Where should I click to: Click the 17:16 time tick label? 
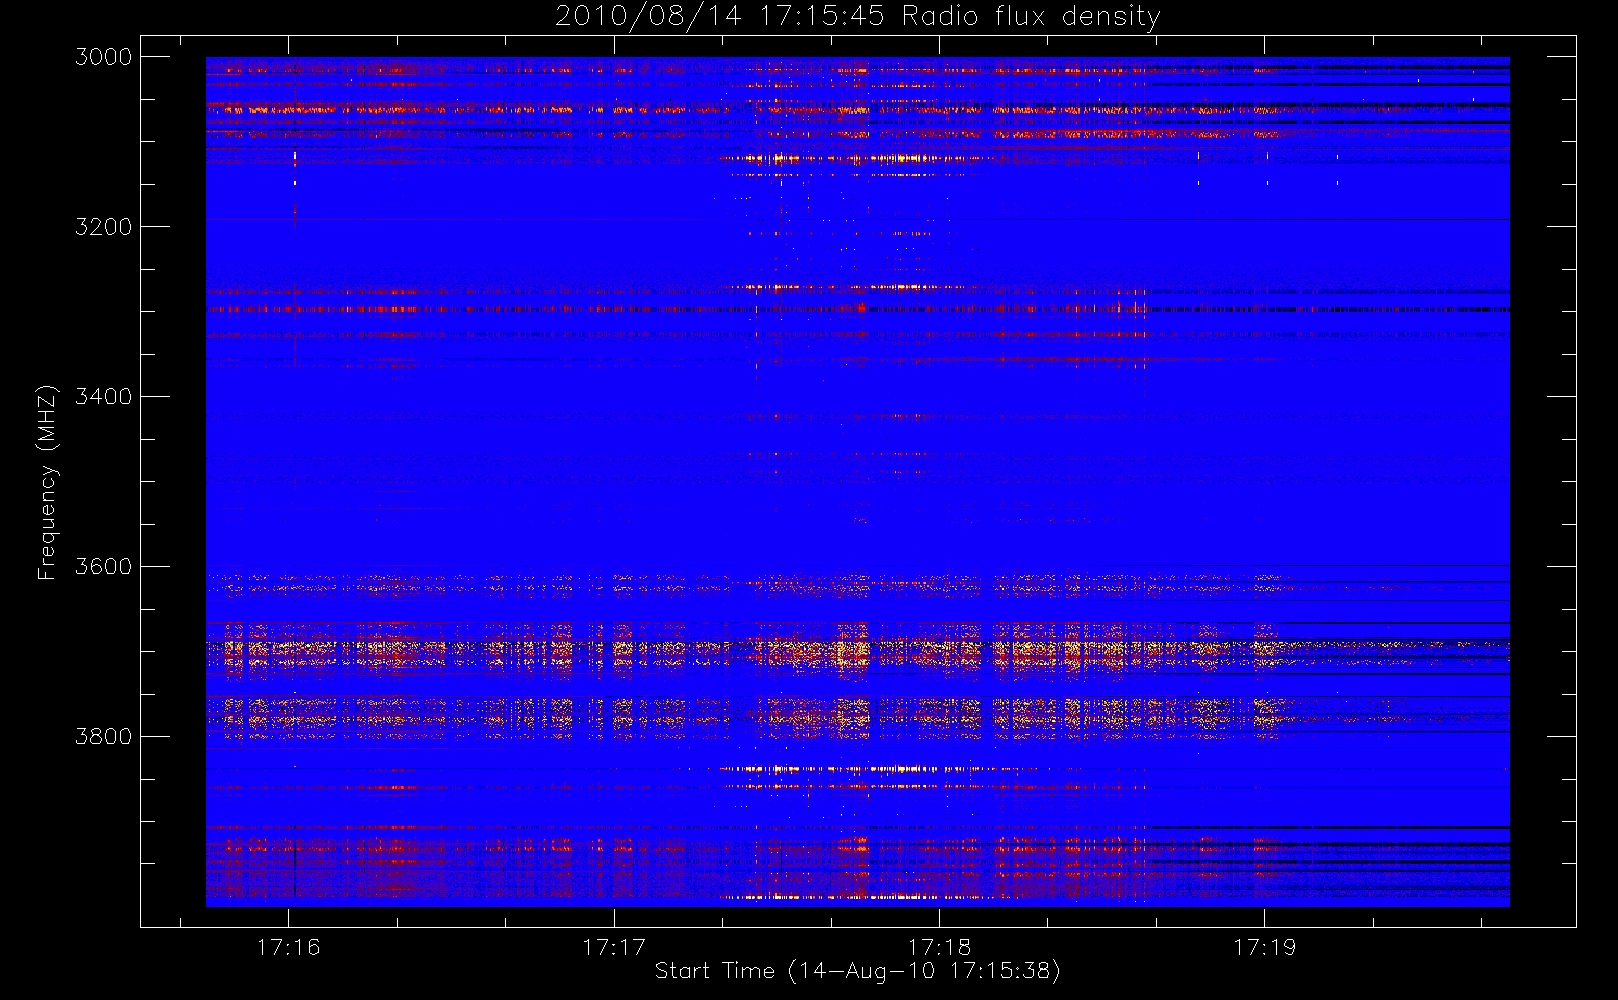tap(289, 947)
